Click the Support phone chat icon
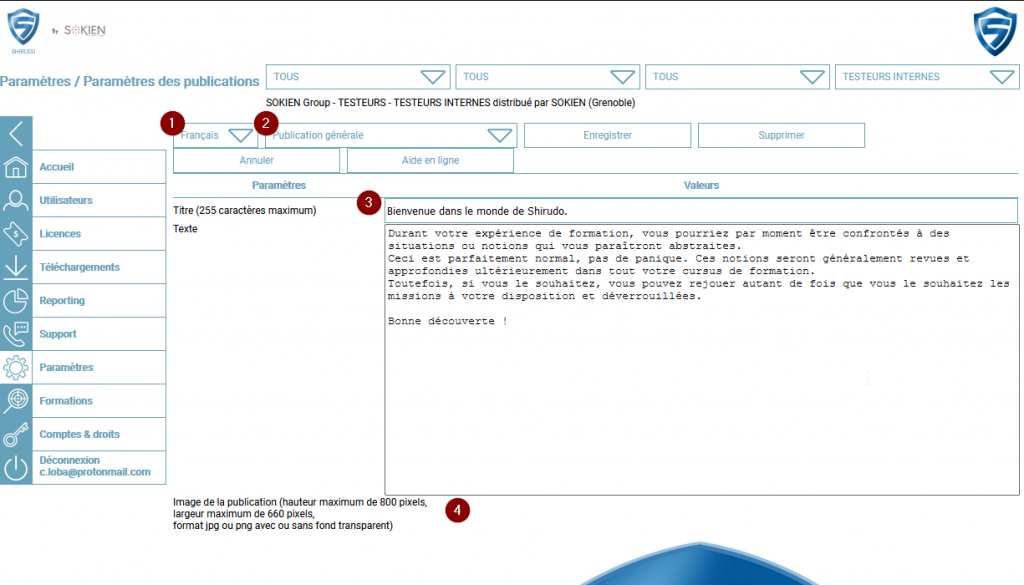The width and height of the screenshot is (1024, 585). coord(16,334)
